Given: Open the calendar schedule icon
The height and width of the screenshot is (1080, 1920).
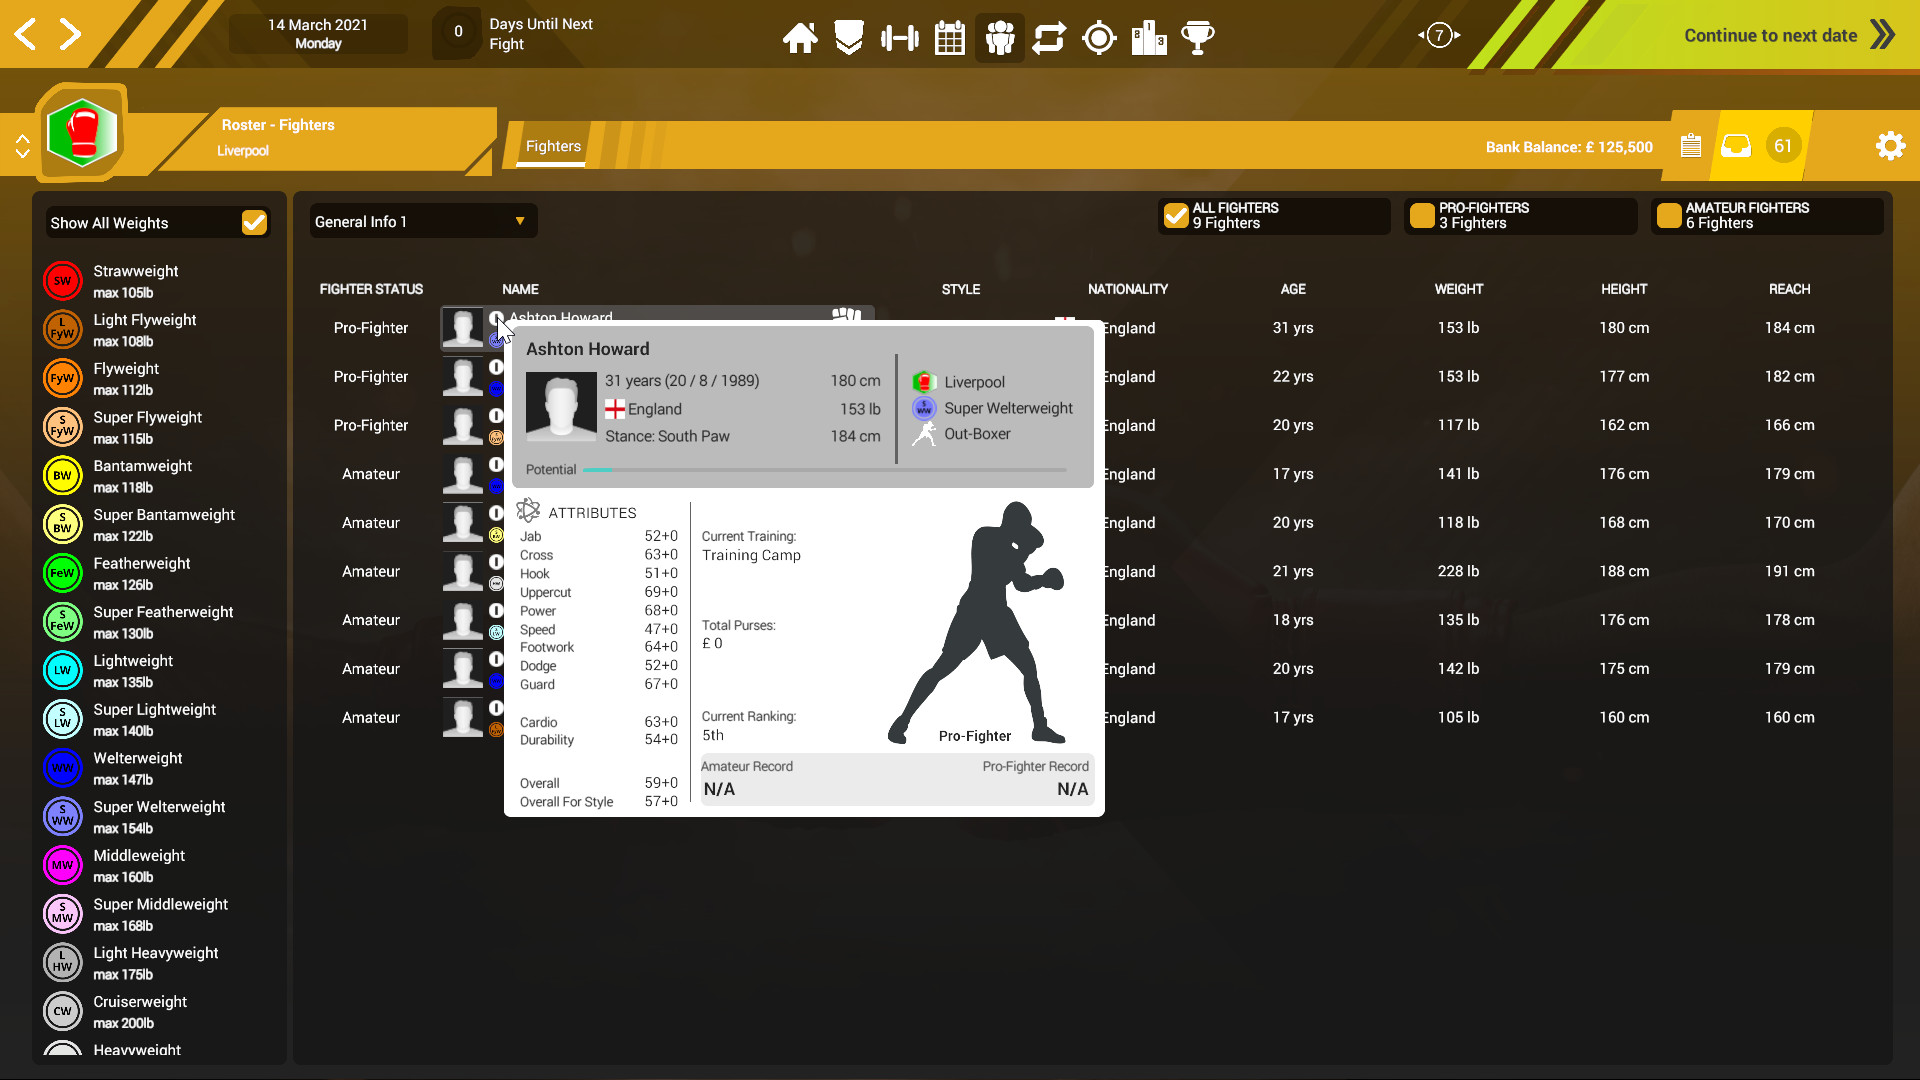Looking at the screenshot, I should click(949, 37).
